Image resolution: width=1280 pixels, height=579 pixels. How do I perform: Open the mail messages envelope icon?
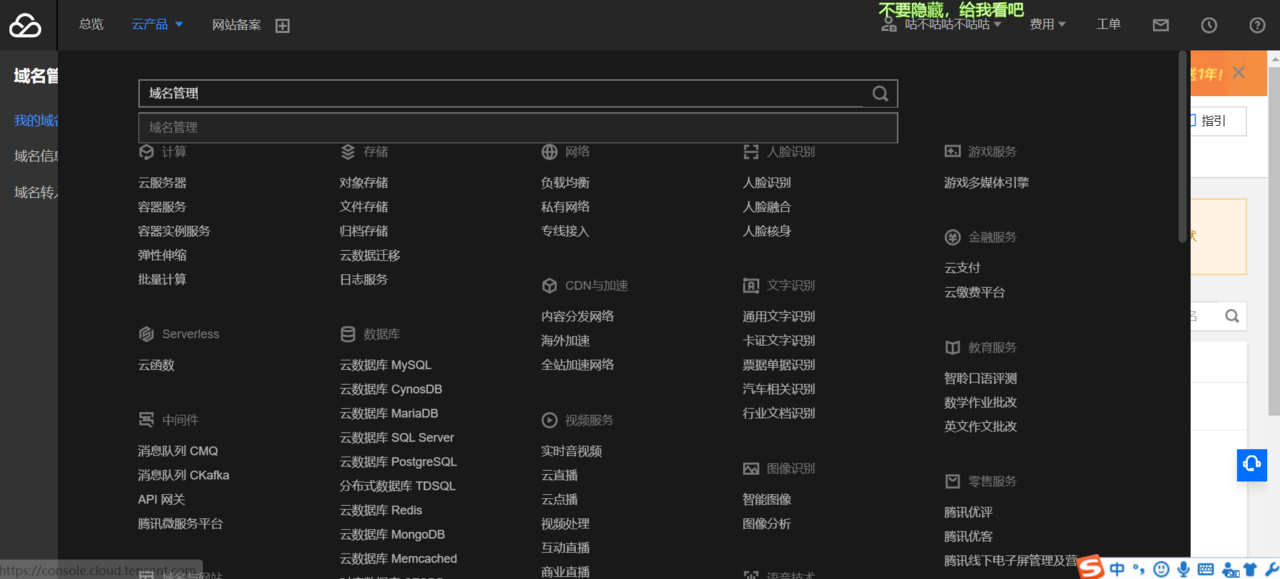click(1160, 25)
